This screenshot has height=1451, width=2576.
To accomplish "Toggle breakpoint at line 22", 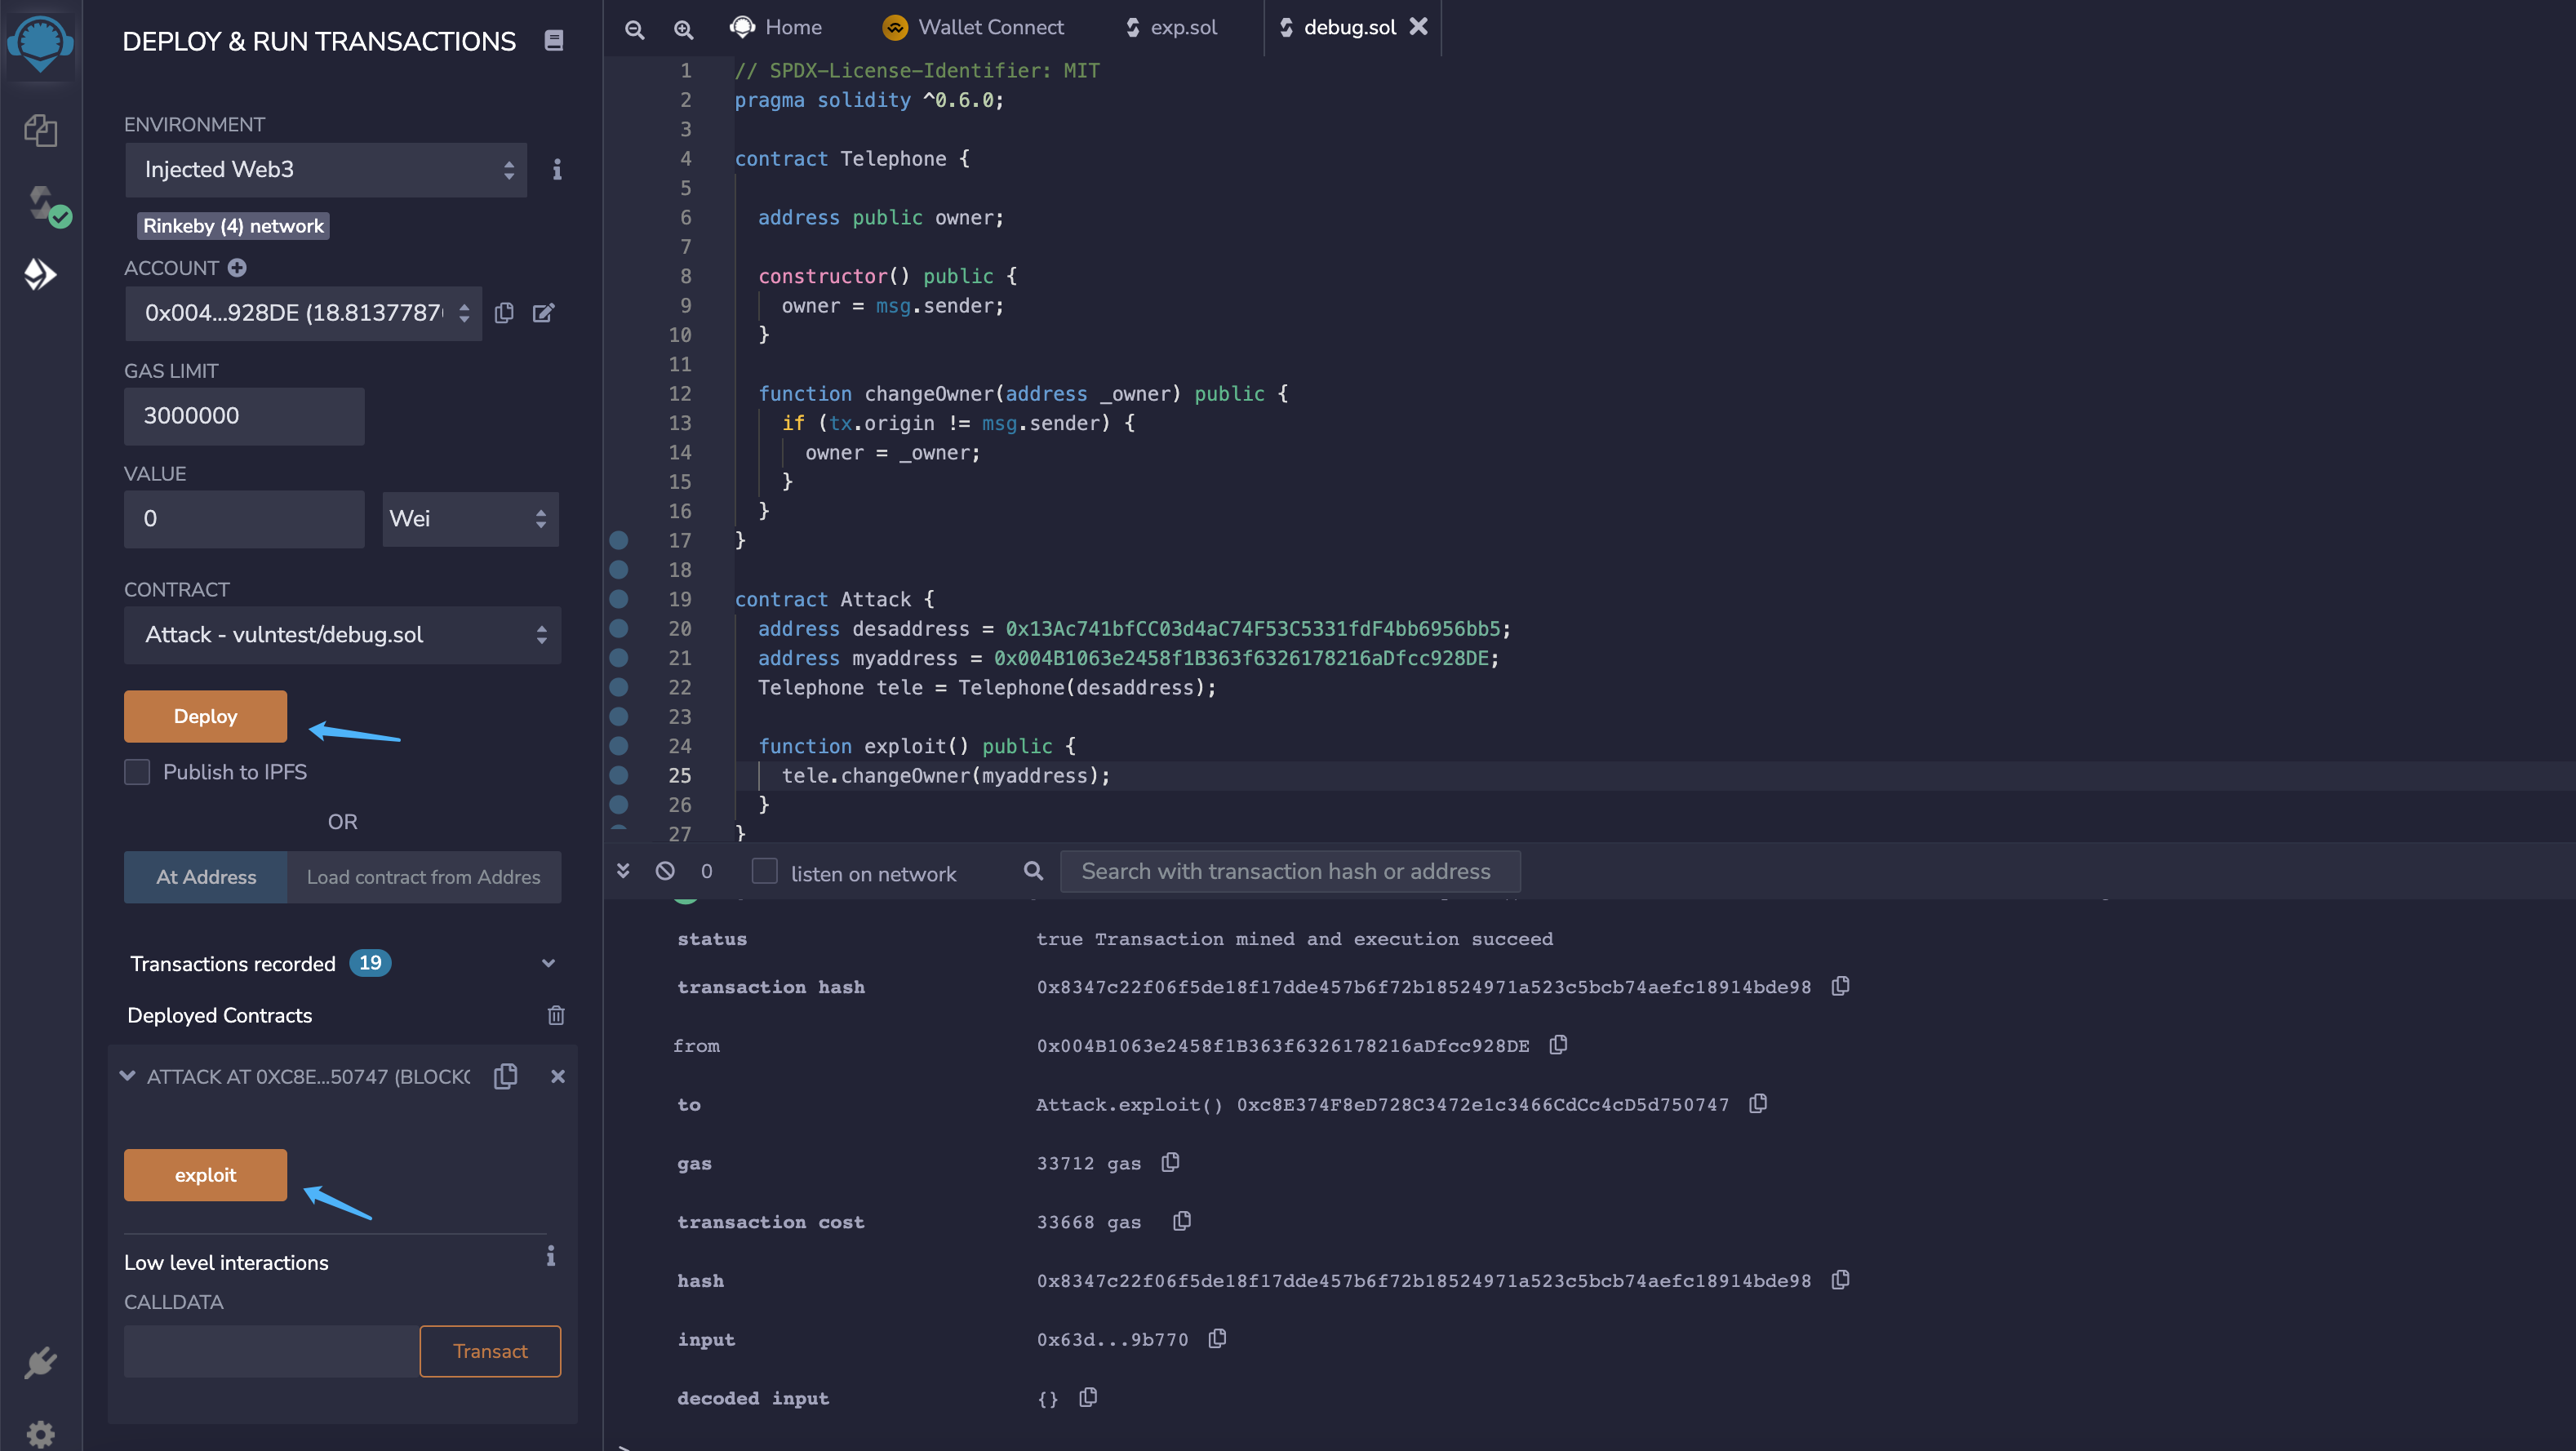I will [x=619, y=687].
